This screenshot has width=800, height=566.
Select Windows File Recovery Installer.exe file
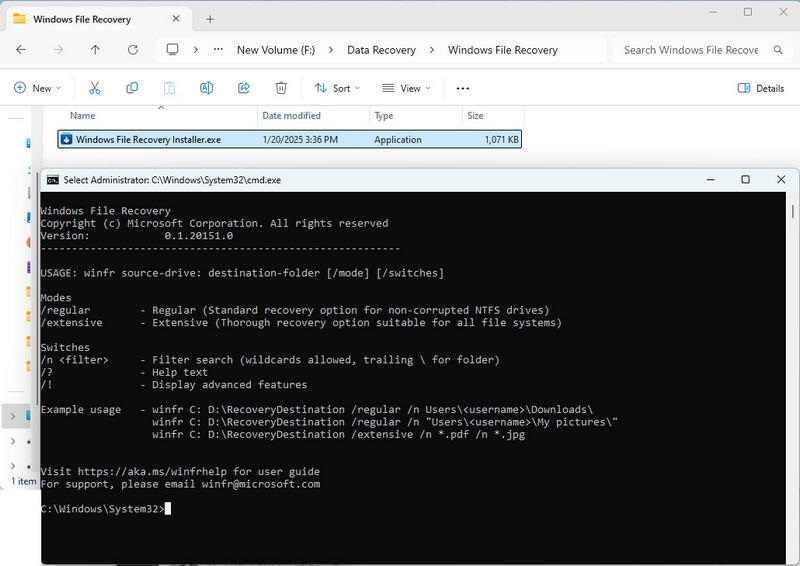click(148, 140)
